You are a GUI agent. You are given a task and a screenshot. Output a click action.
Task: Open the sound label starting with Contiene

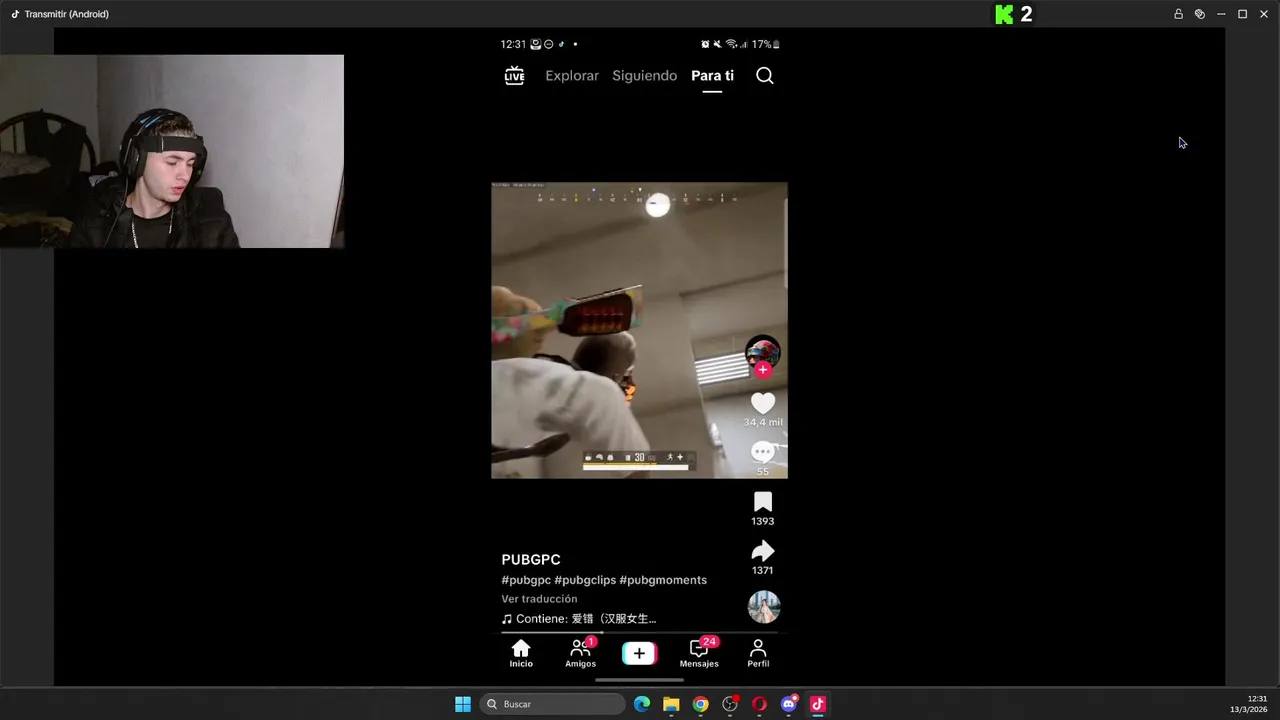pyautogui.click(x=579, y=619)
